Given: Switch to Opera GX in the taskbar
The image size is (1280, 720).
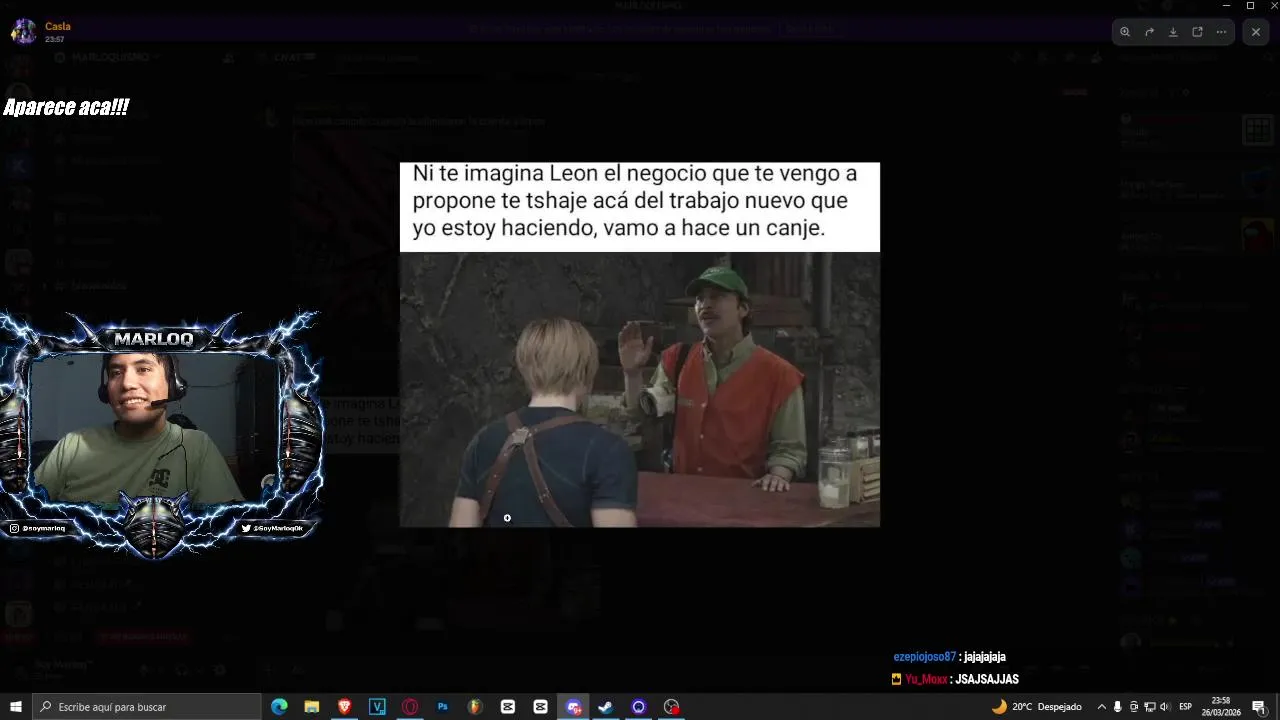Looking at the screenshot, I should point(410,707).
